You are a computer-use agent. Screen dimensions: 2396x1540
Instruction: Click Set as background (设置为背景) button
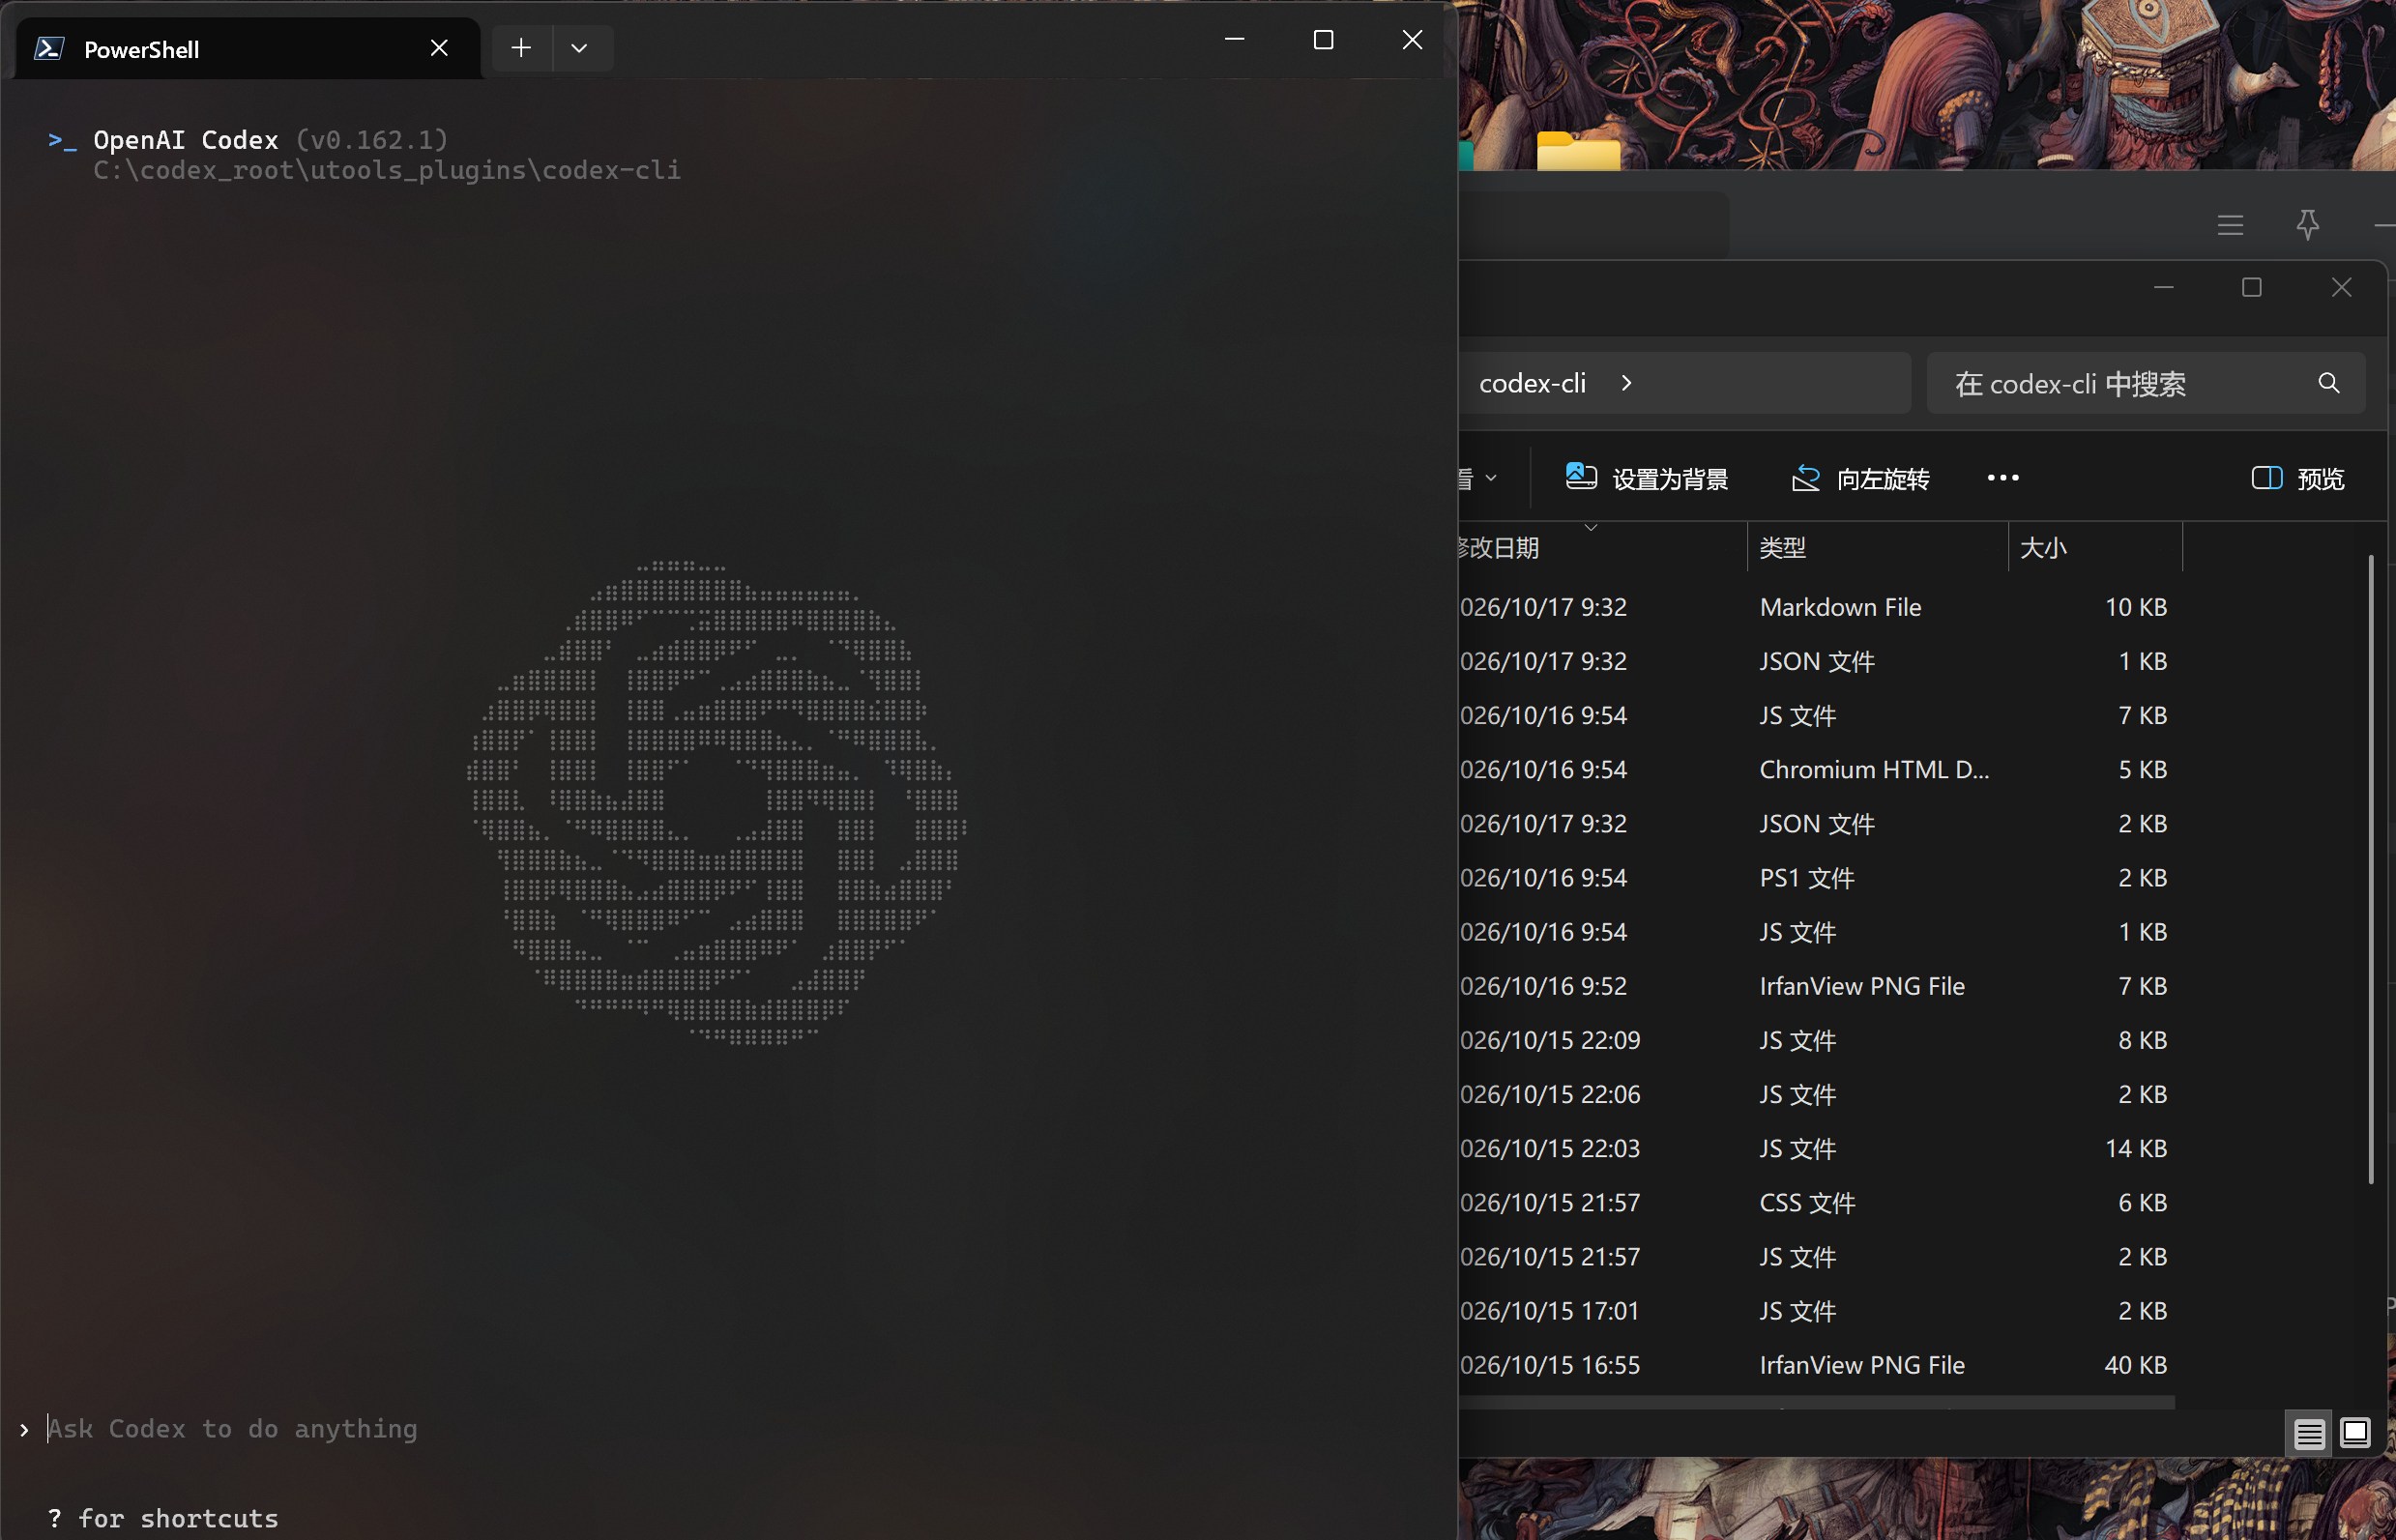1647,479
